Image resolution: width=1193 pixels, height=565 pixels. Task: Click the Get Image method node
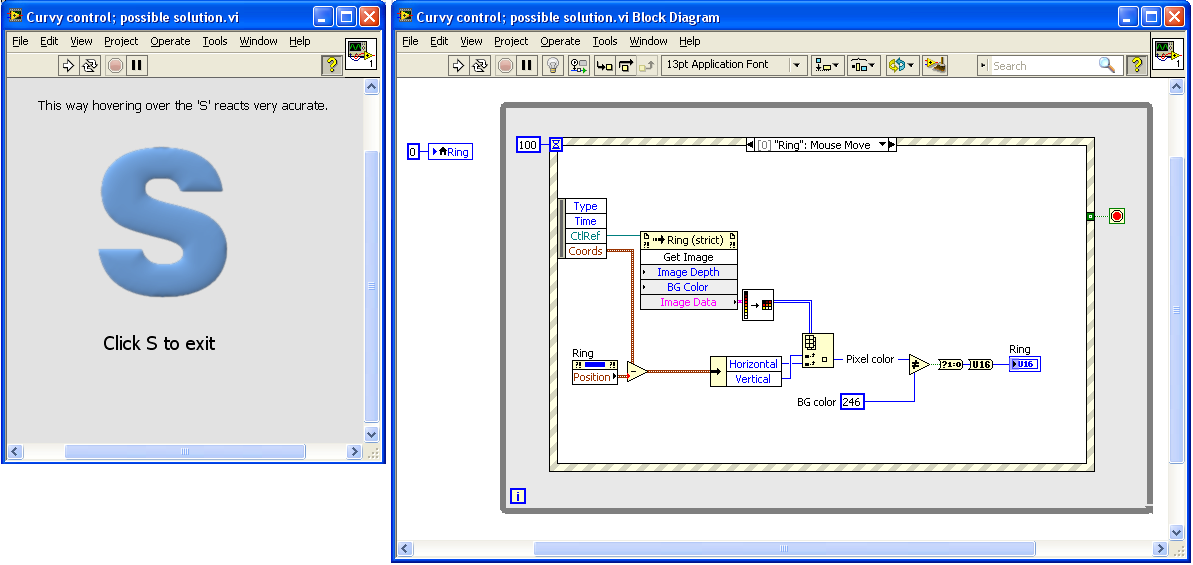pos(688,257)
